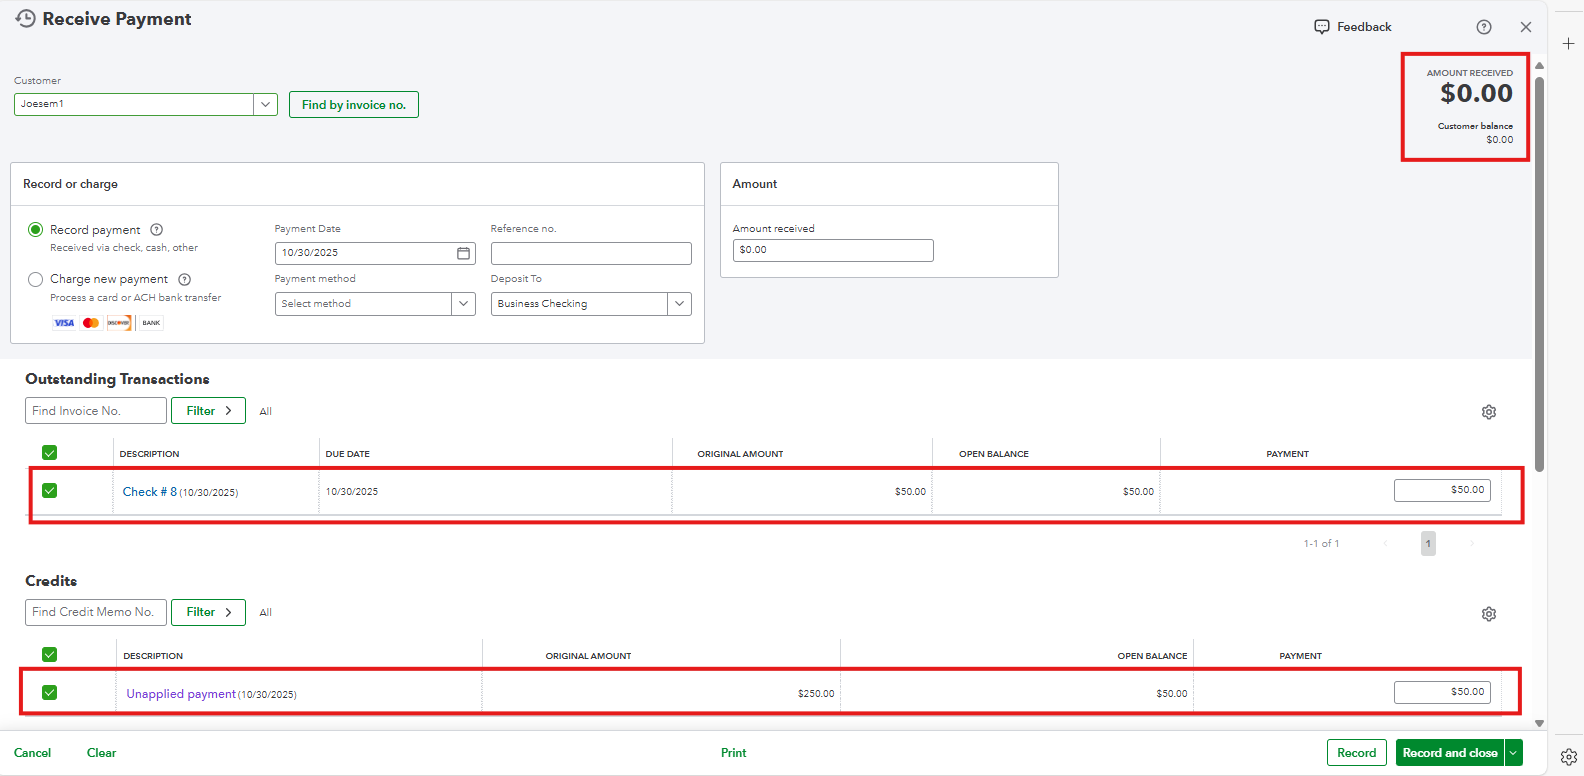
Task: Uncheck the Unapplied payment credit checkbox
Action: (x=50, y=693)
